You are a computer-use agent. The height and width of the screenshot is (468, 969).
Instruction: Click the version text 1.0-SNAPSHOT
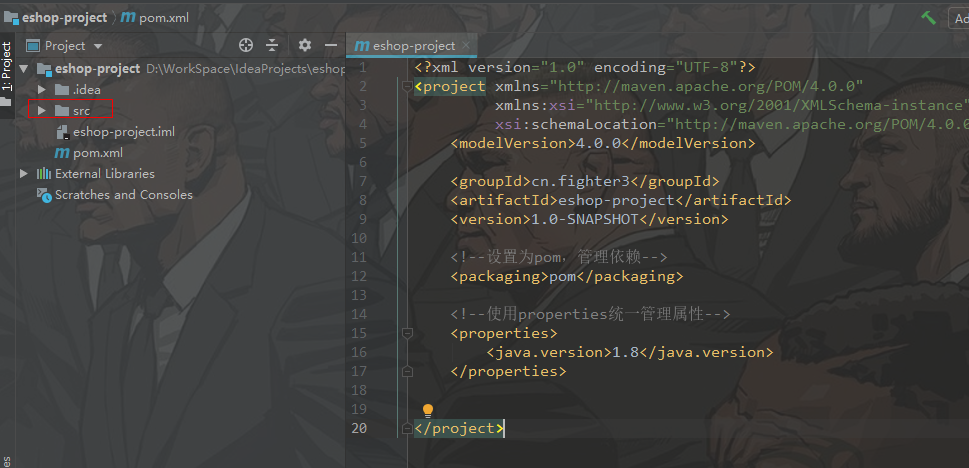coord(585,219)
